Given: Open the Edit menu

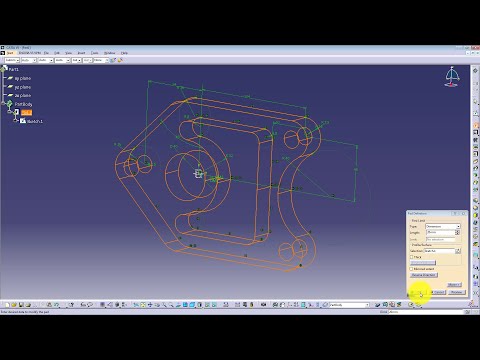Looking at the screenshot, I should click(57, 53).
